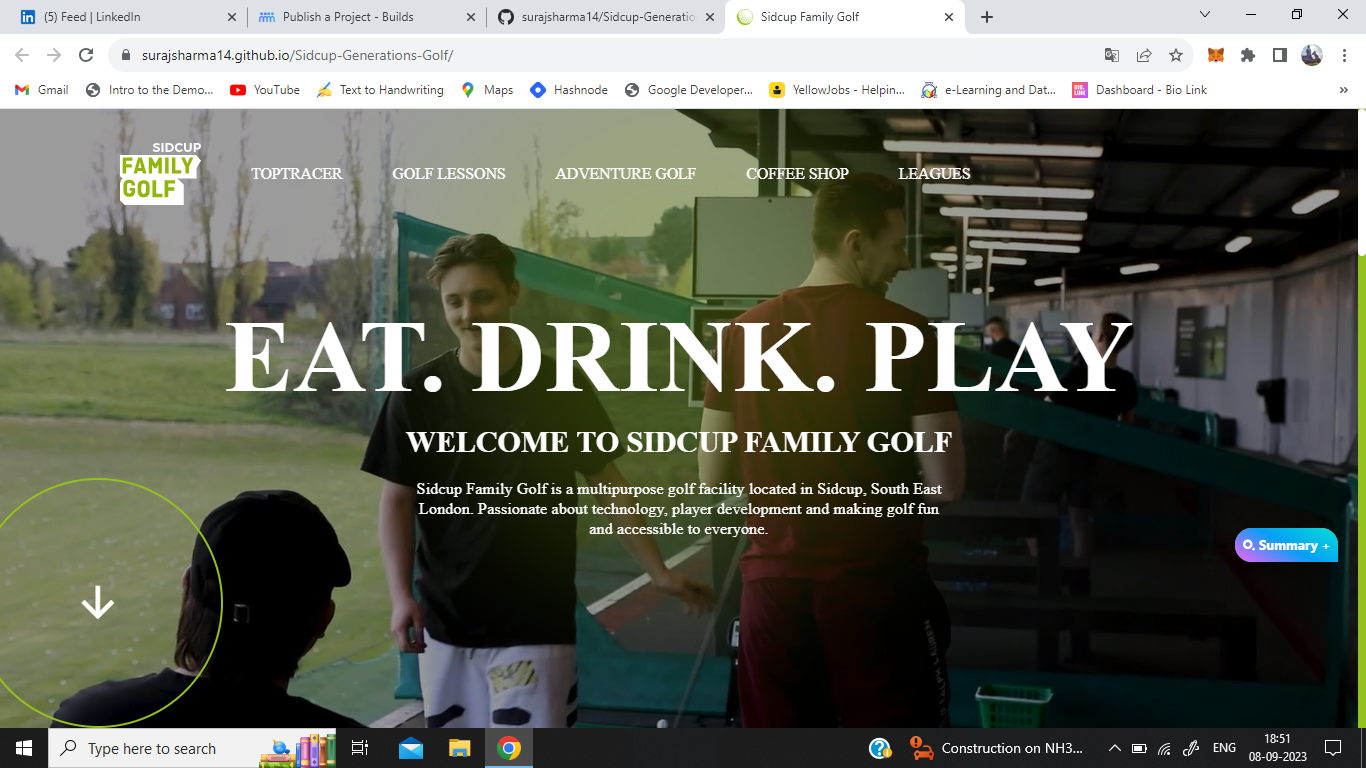The width and height of the screenshot is (1366, 768).
Task: Click the Chrome taskbar icon
Action: click(509, 748)
